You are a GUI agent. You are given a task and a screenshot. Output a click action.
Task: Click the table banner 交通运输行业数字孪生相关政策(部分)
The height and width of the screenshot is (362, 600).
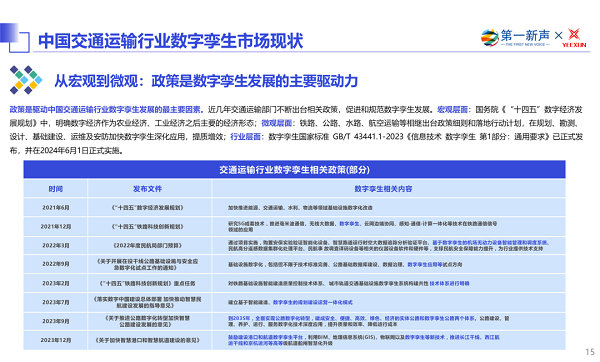tap(294, 170)
